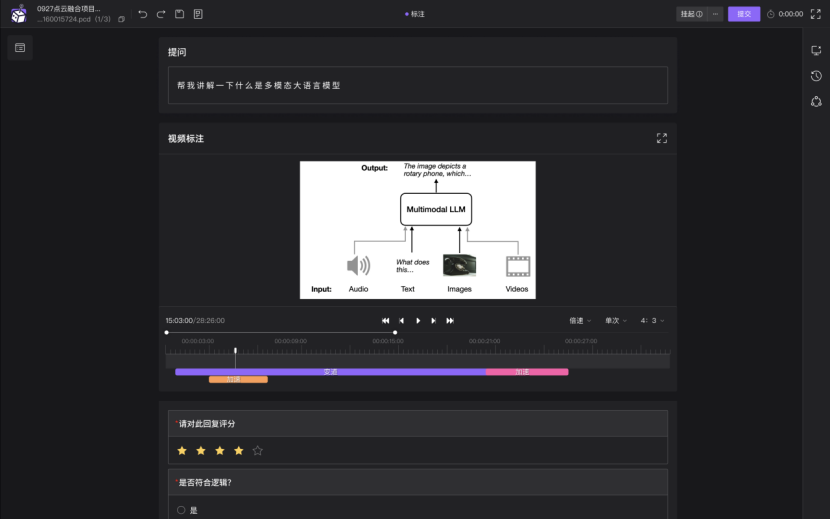Step back one frame
830x519 pixels.
click(402, 320)
